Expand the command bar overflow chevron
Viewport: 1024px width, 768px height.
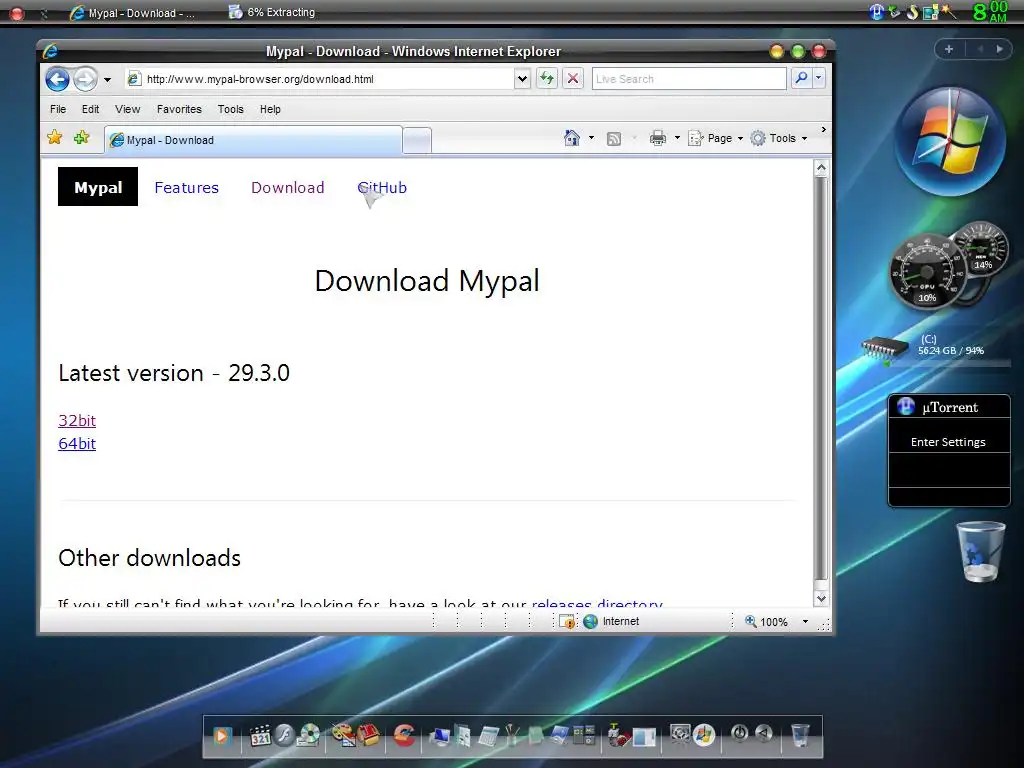pos(824,130)
